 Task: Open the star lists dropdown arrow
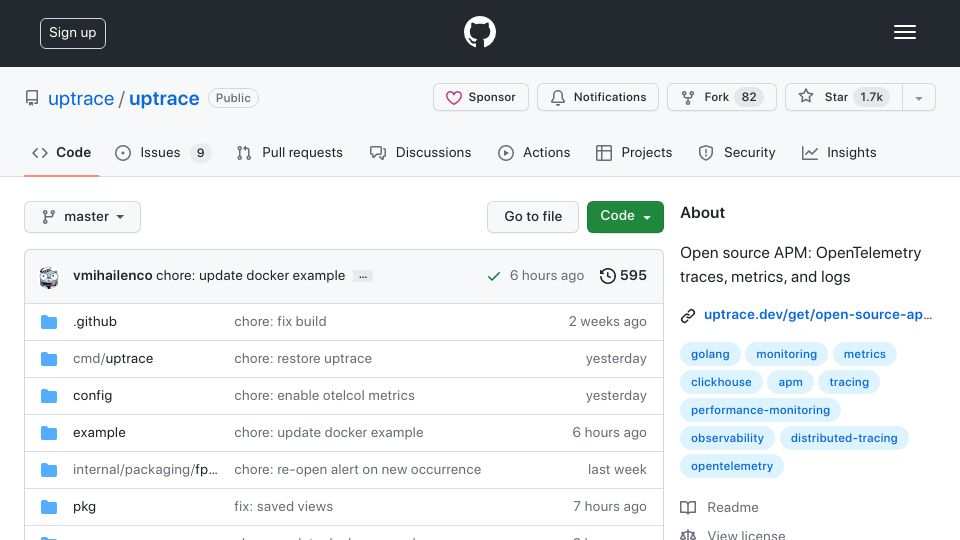coord(918,97)
